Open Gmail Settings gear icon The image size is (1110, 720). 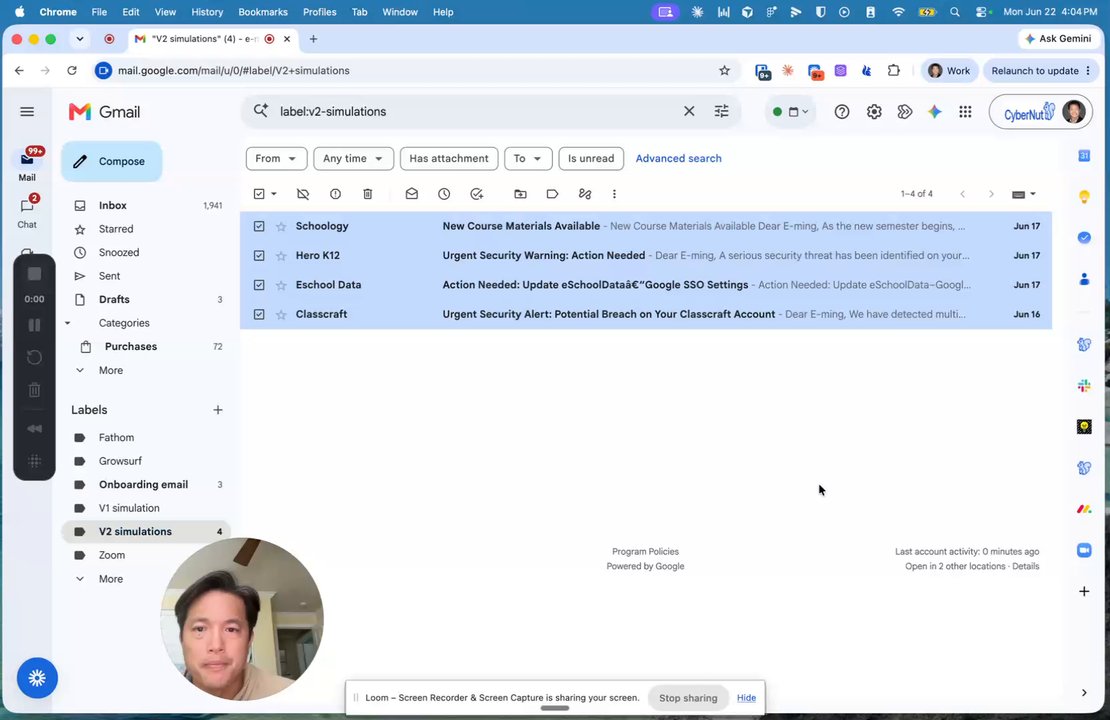click(874, 112)
